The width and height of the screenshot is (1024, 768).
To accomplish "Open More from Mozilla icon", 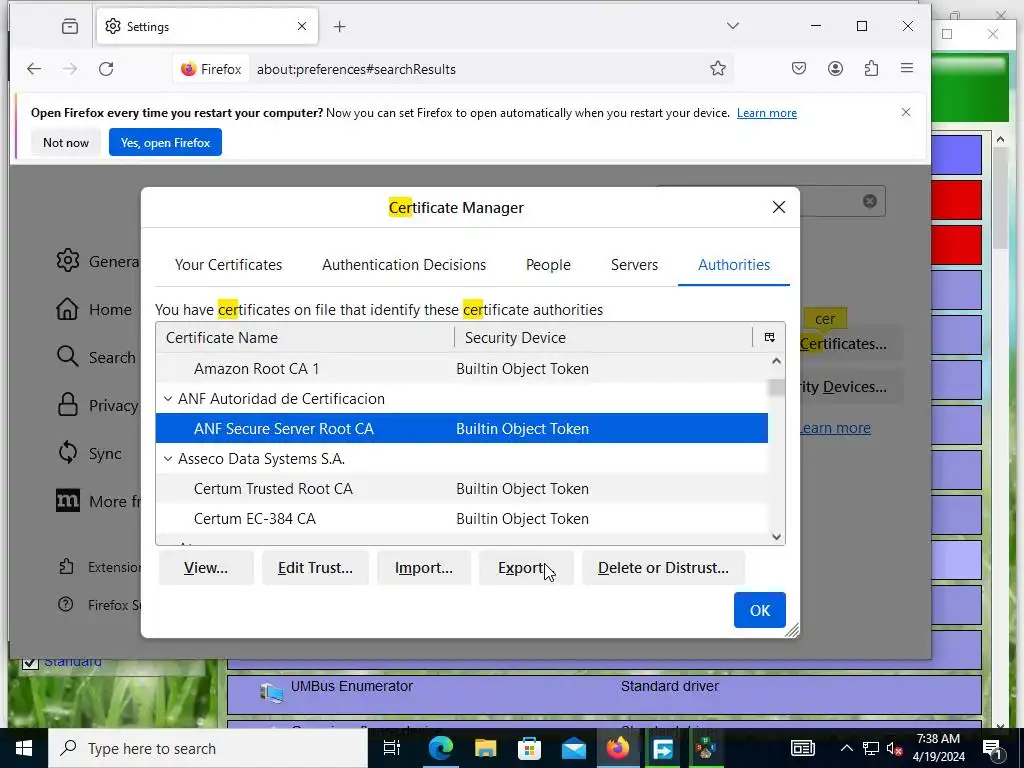I will click(67, 501).
